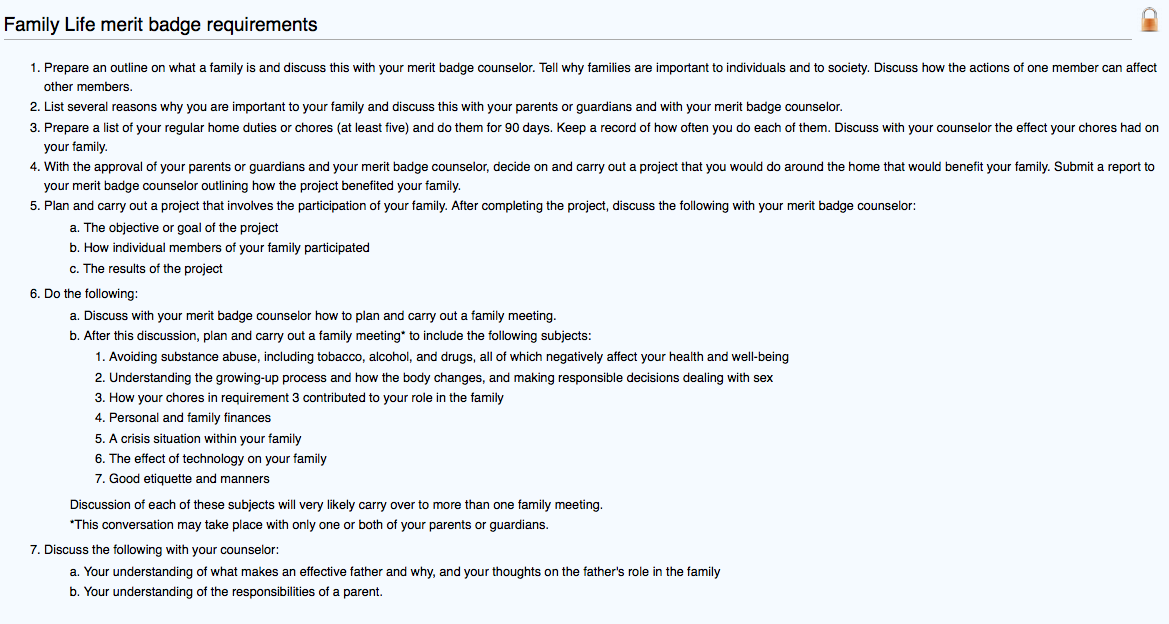This screenshot has width=1169, height=624.
Task: Click requirement 5 about a family participation project
Action: [x=480, y=206]
